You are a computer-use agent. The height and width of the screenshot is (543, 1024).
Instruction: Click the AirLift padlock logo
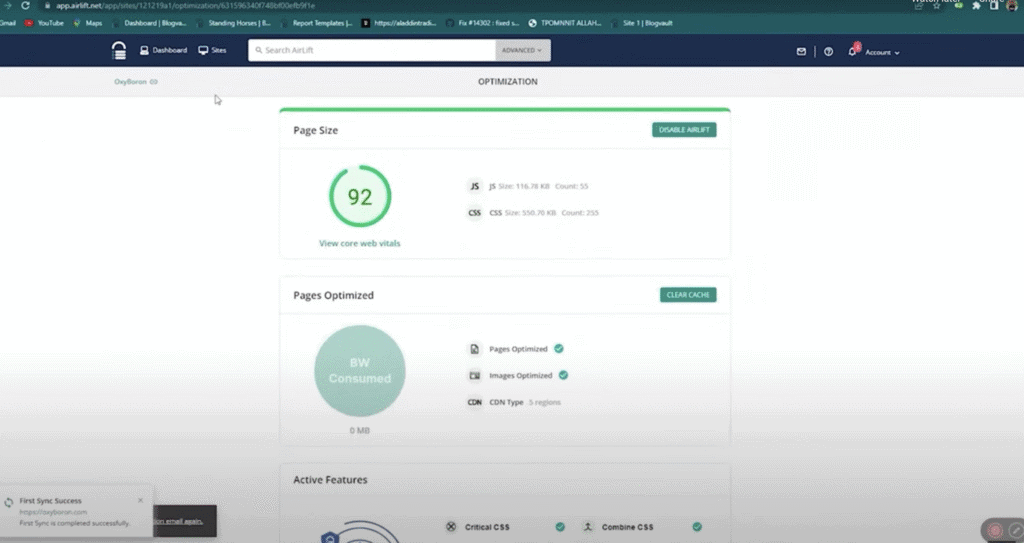119,51
